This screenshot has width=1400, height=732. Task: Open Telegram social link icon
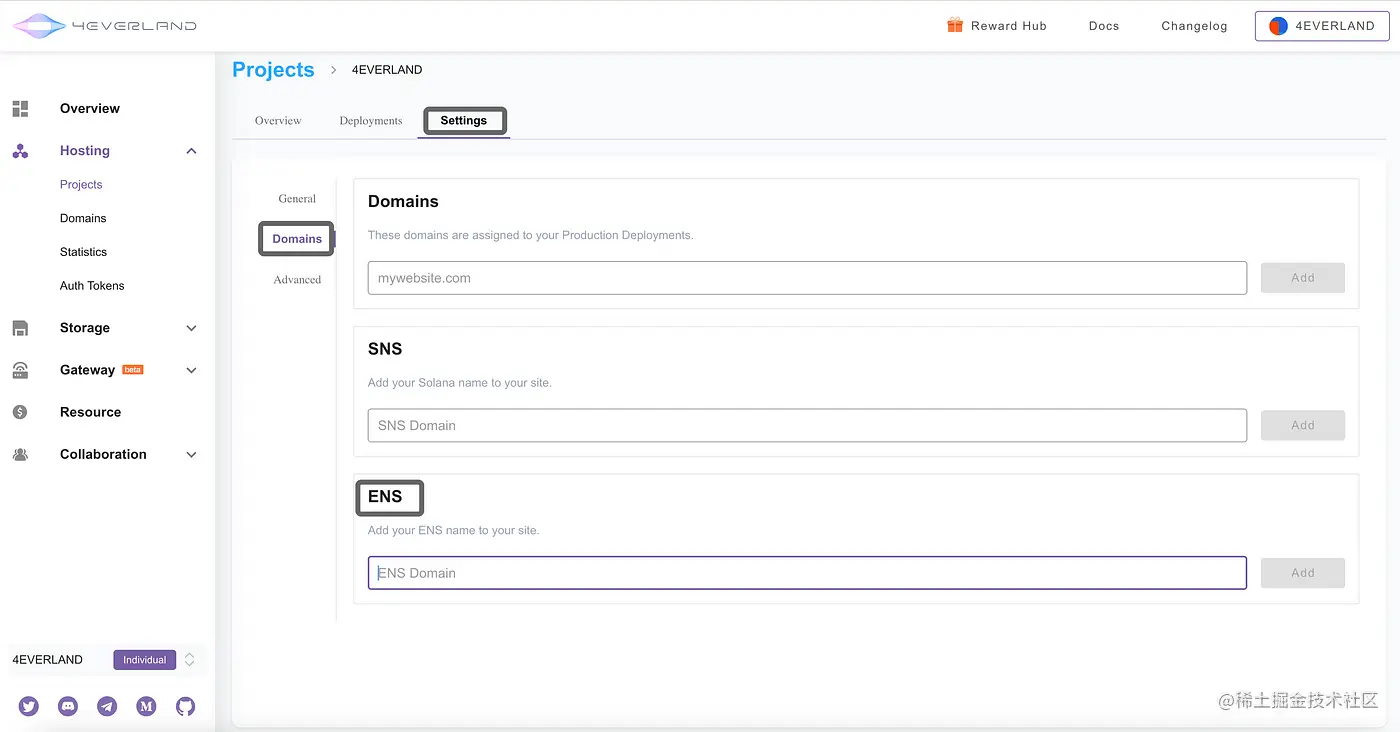click(x=107, y=706)
